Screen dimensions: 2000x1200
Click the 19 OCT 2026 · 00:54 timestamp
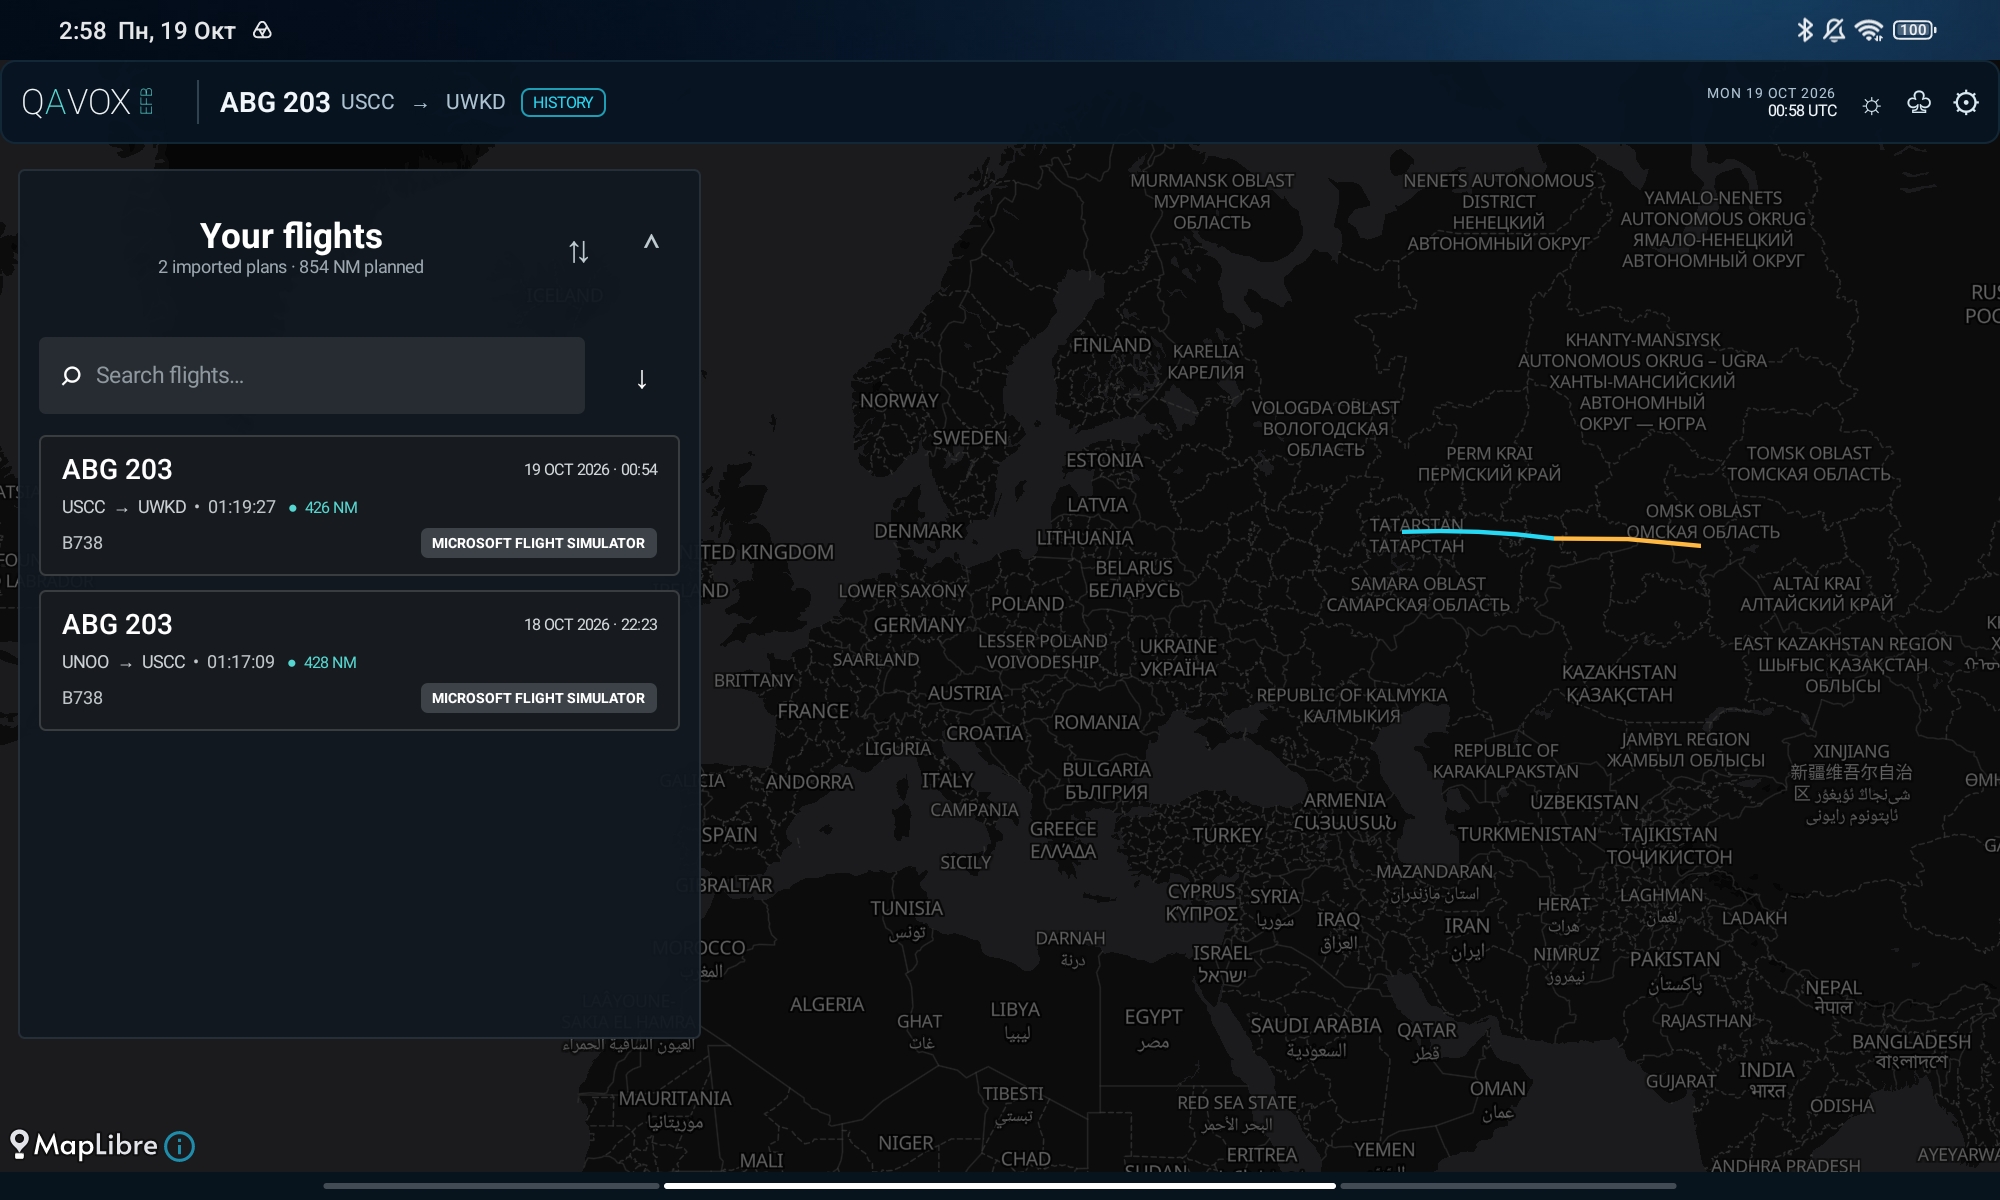pos(591,469)
